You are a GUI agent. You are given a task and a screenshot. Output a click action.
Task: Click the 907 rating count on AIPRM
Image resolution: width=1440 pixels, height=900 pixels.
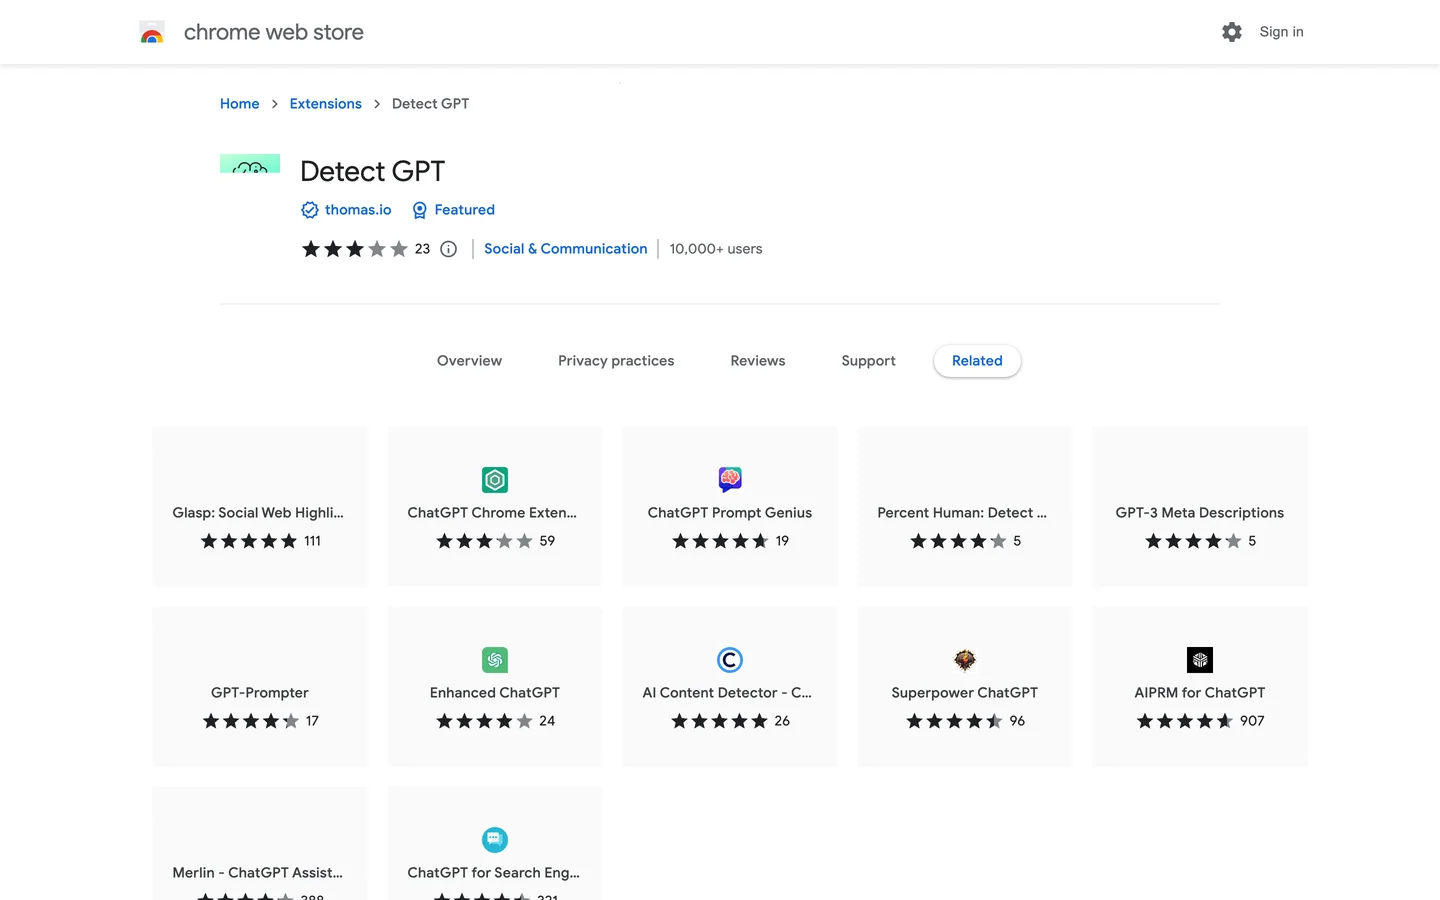(1252, 721)
